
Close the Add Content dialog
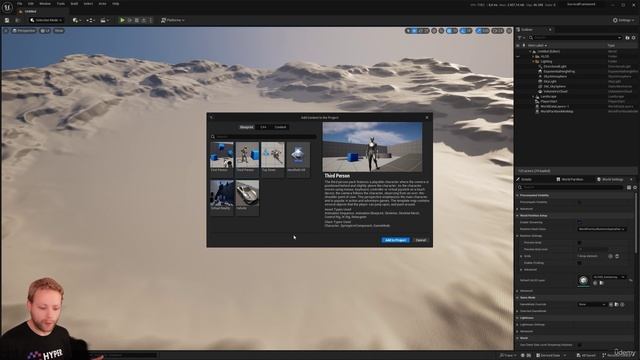coord(427,118)
